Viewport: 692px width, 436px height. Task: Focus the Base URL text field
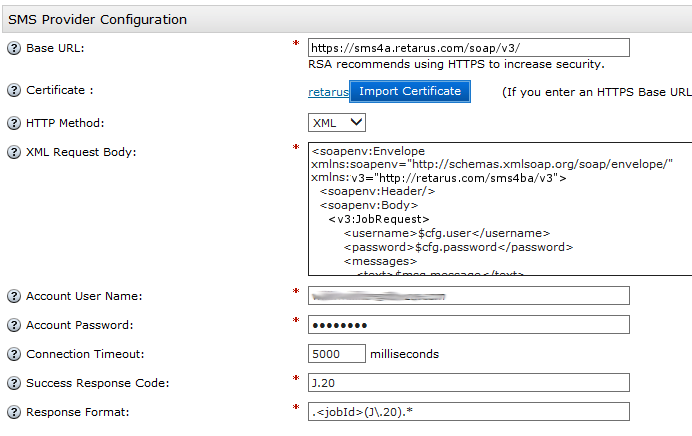[468, 48]
